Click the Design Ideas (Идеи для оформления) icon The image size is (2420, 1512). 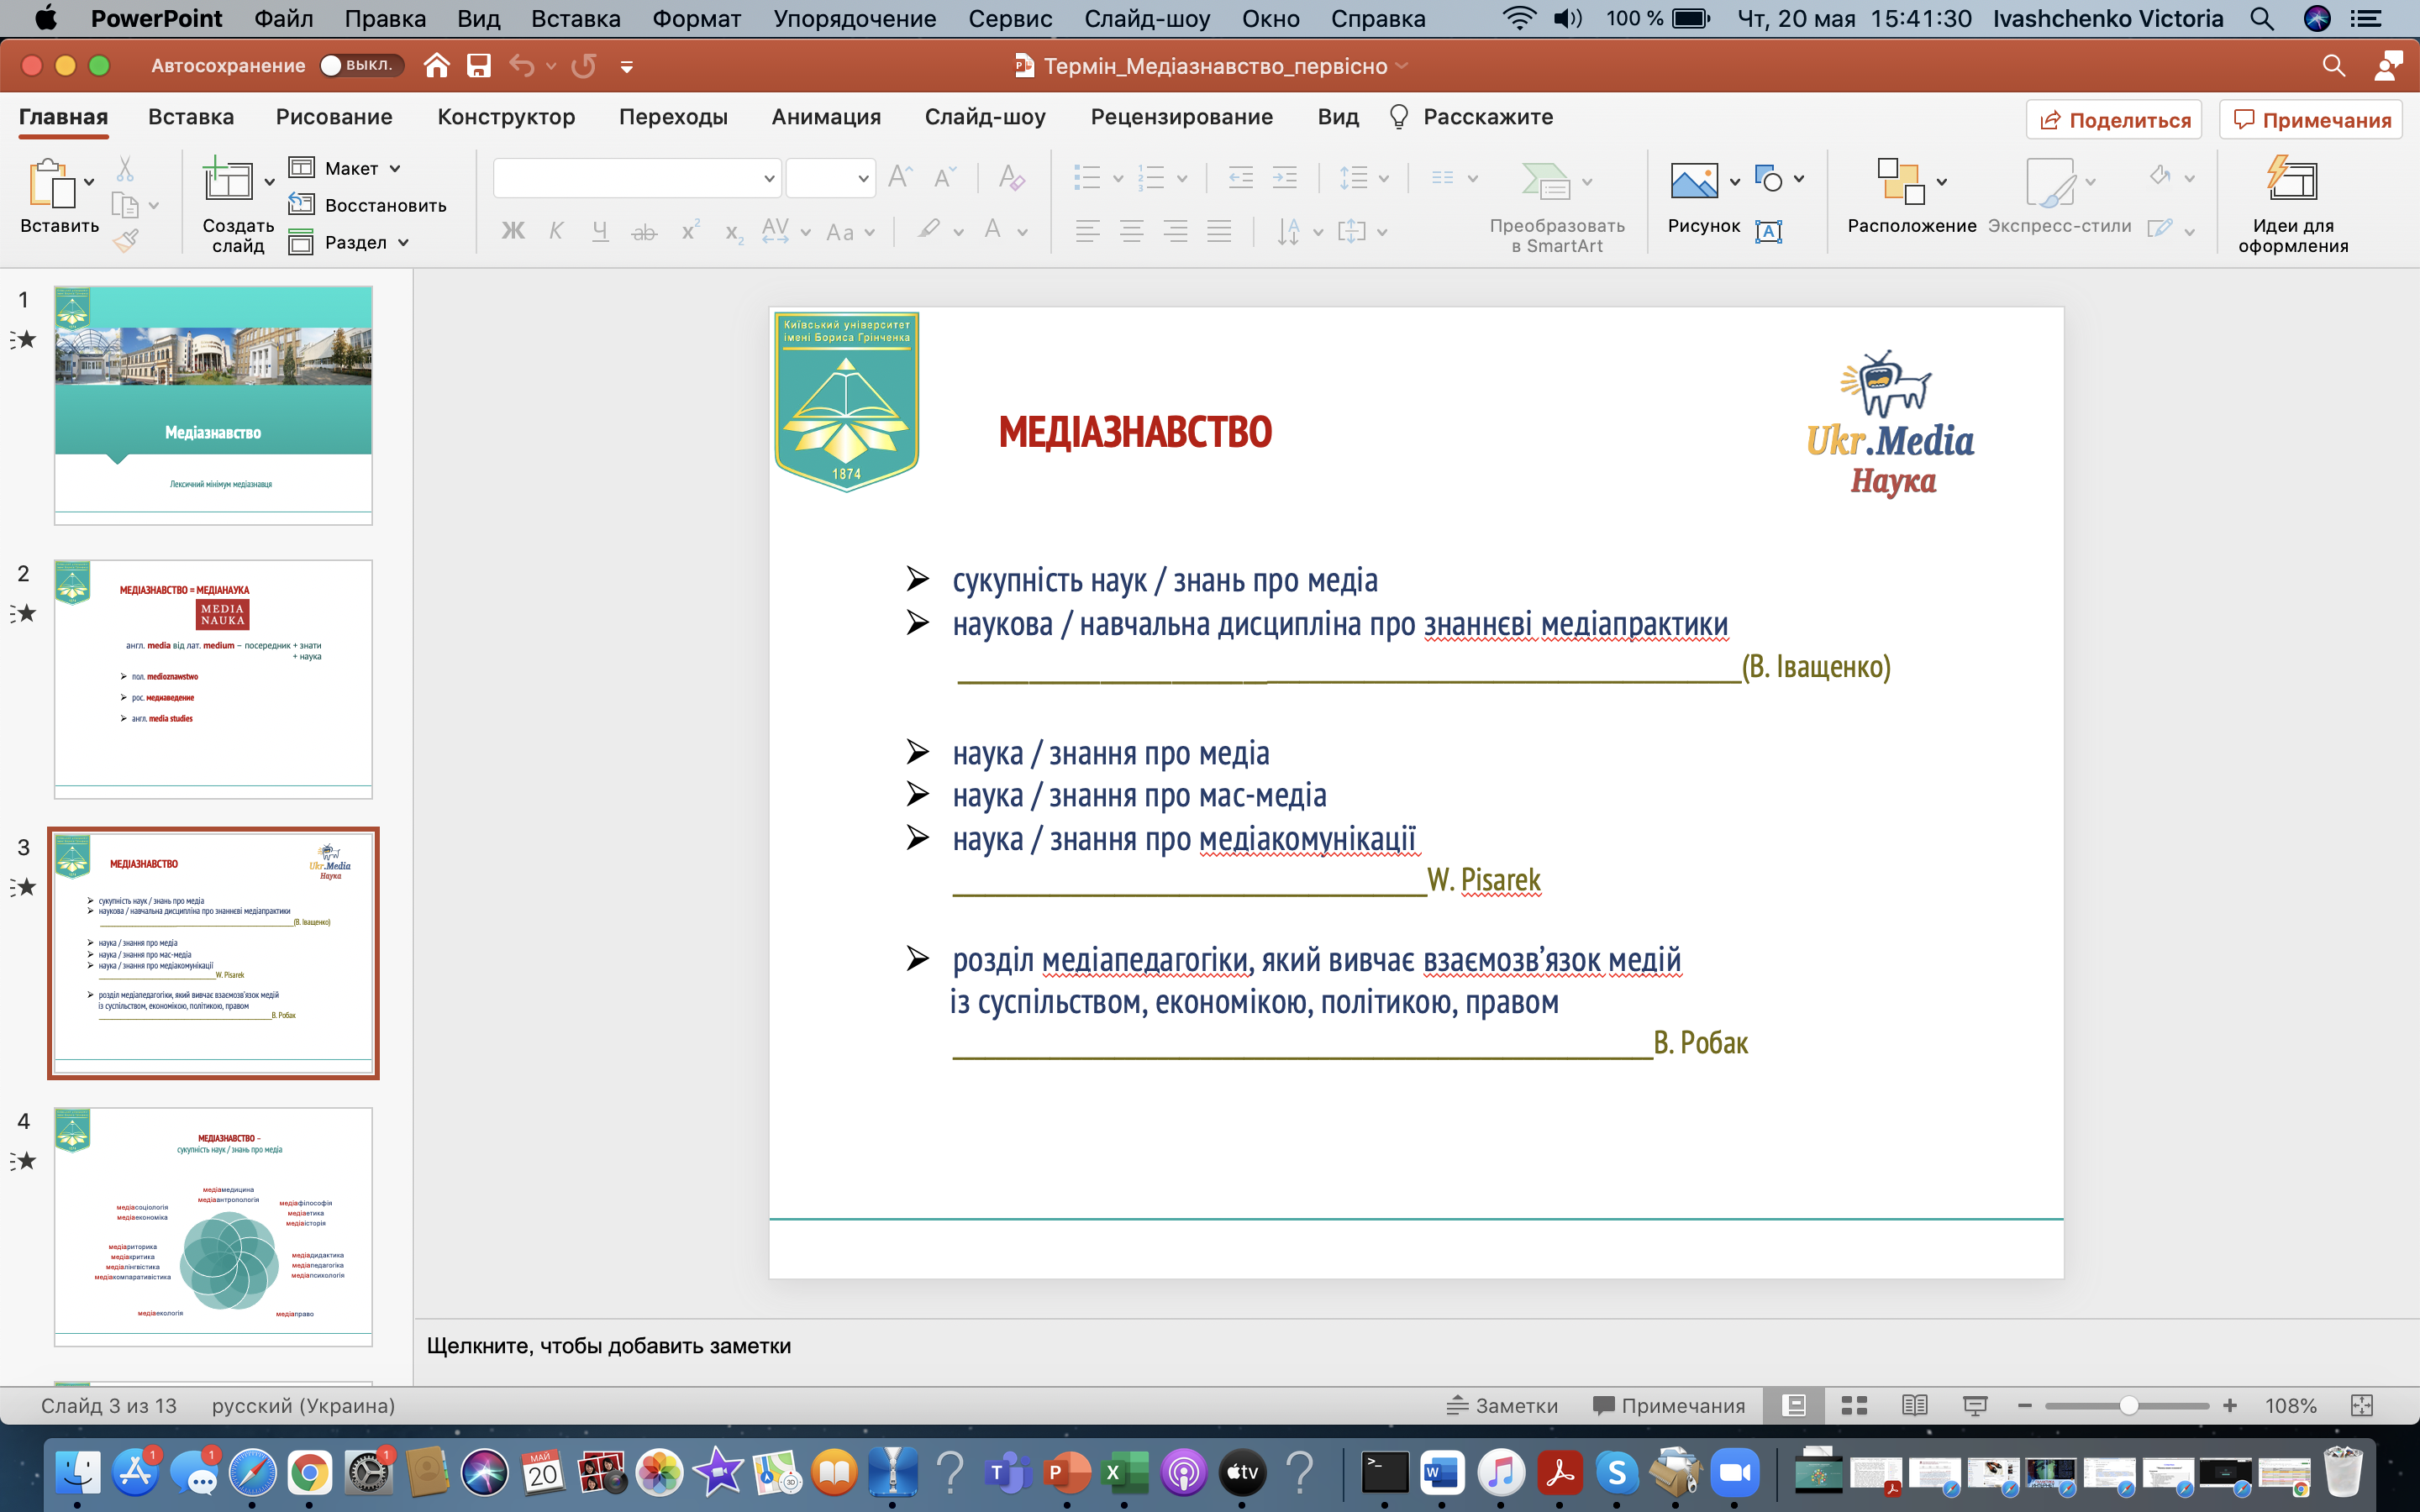click(2292, 181)
